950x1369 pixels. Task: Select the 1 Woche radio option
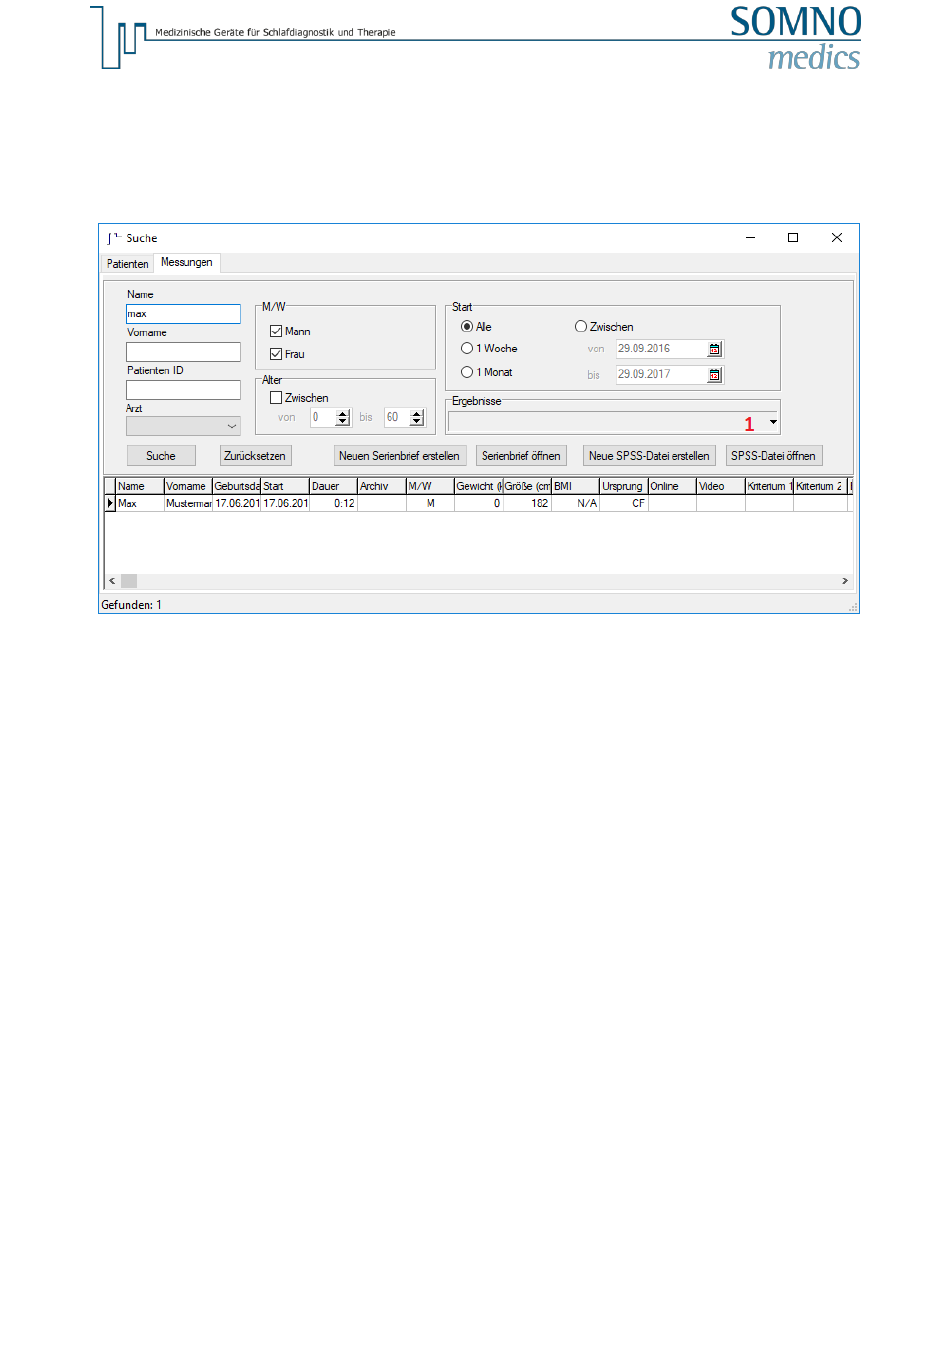coord(467,348)
